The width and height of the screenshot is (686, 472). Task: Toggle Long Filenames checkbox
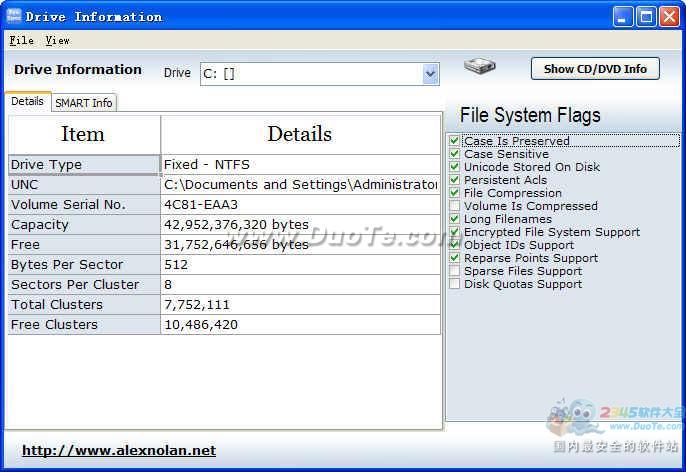[455, 219]
